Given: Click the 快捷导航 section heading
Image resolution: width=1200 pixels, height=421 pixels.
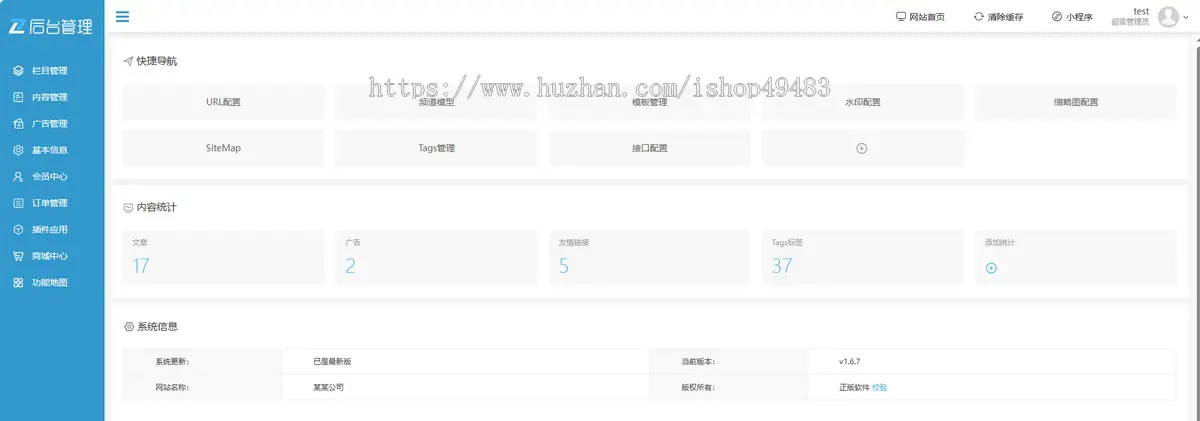Looking at the screenshot, I should (157, 61).
